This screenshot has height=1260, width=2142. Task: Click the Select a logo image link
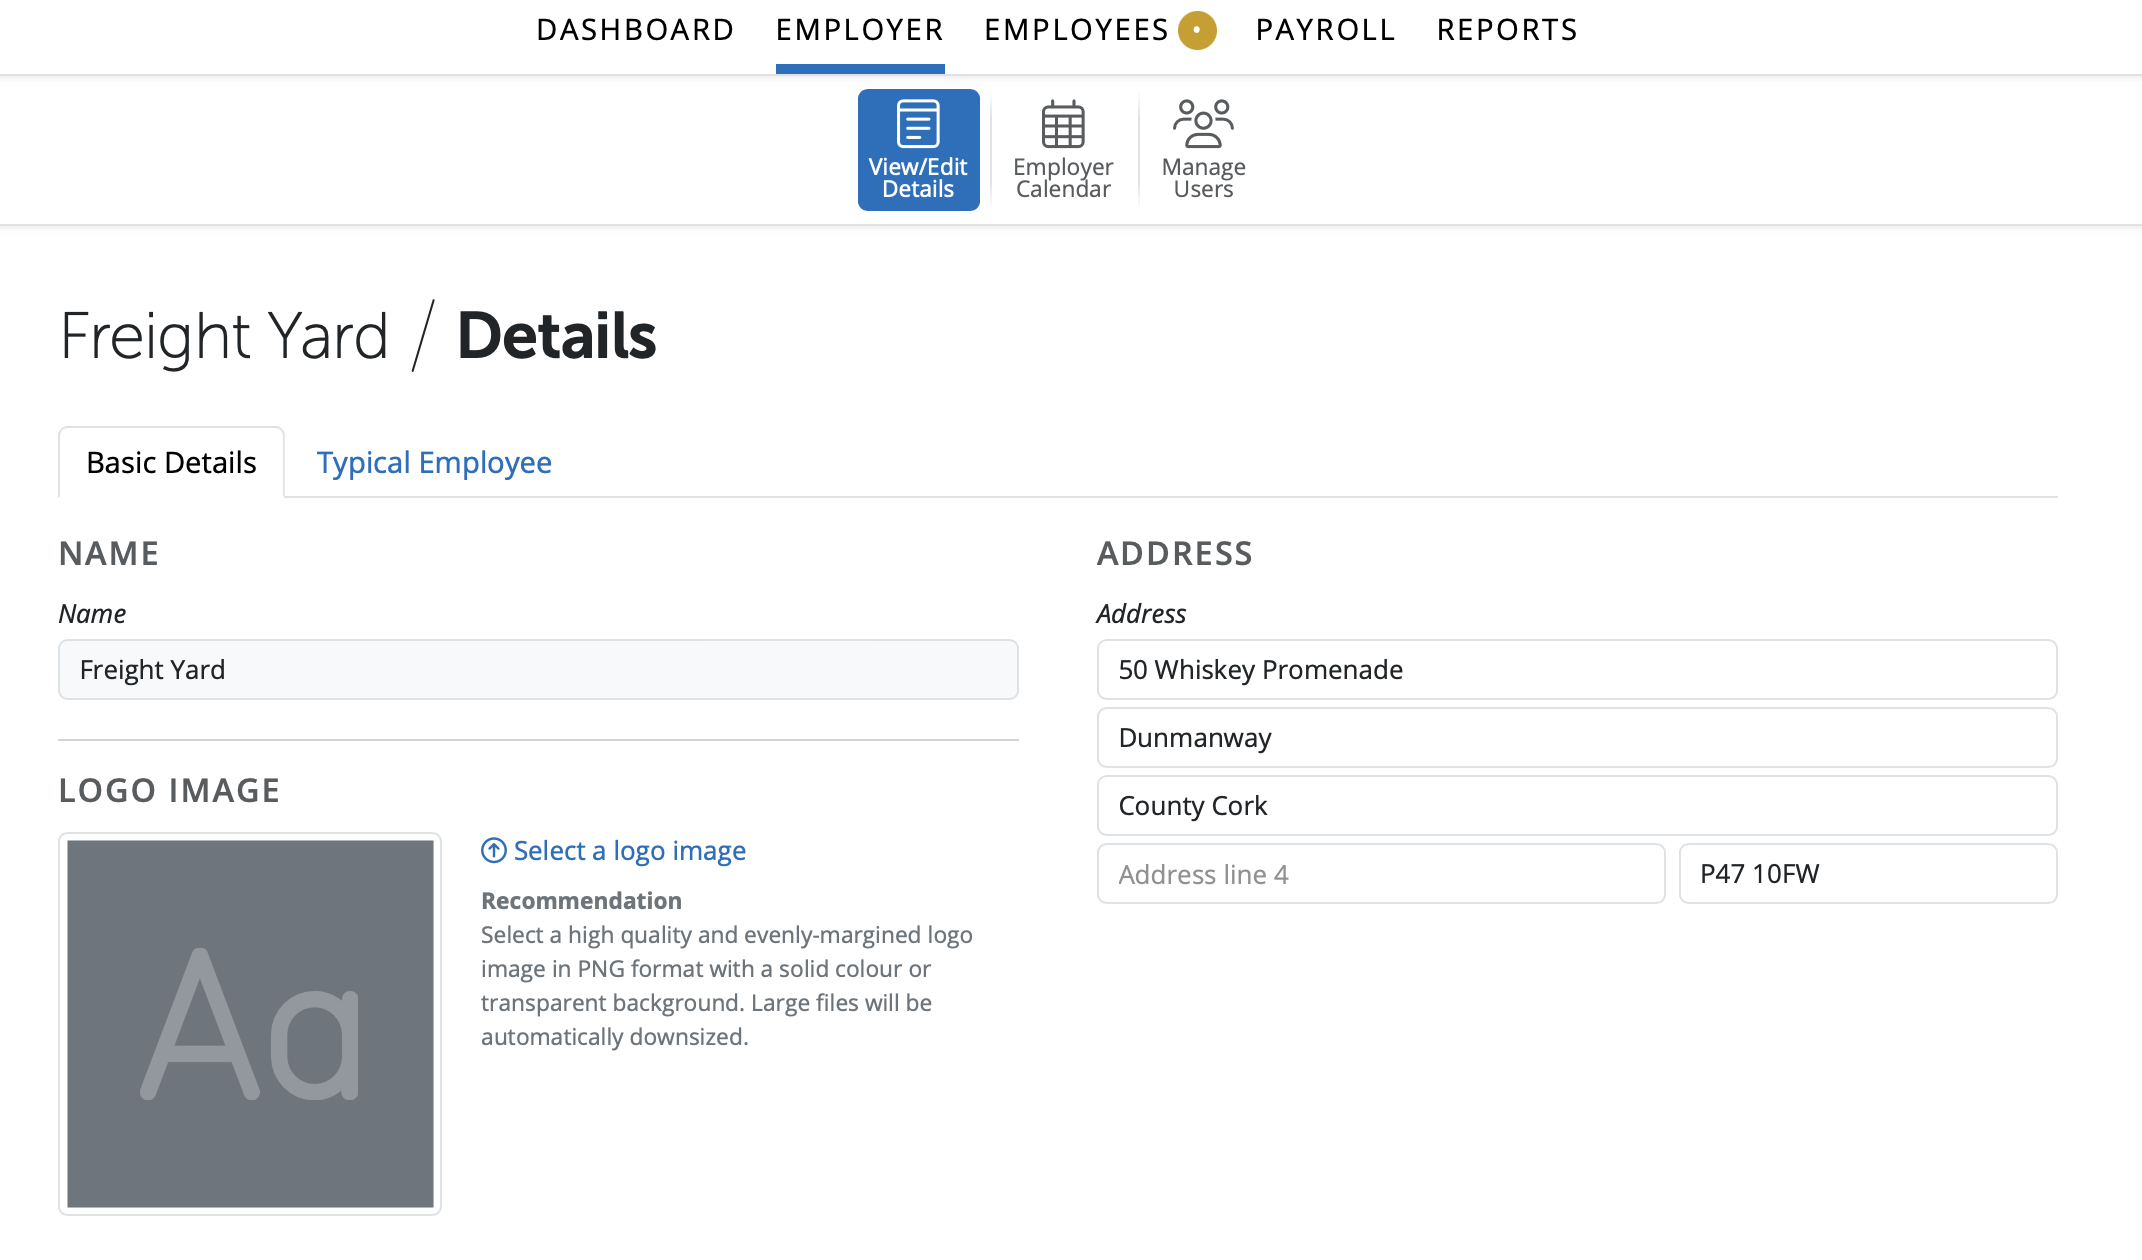point(629,851)
